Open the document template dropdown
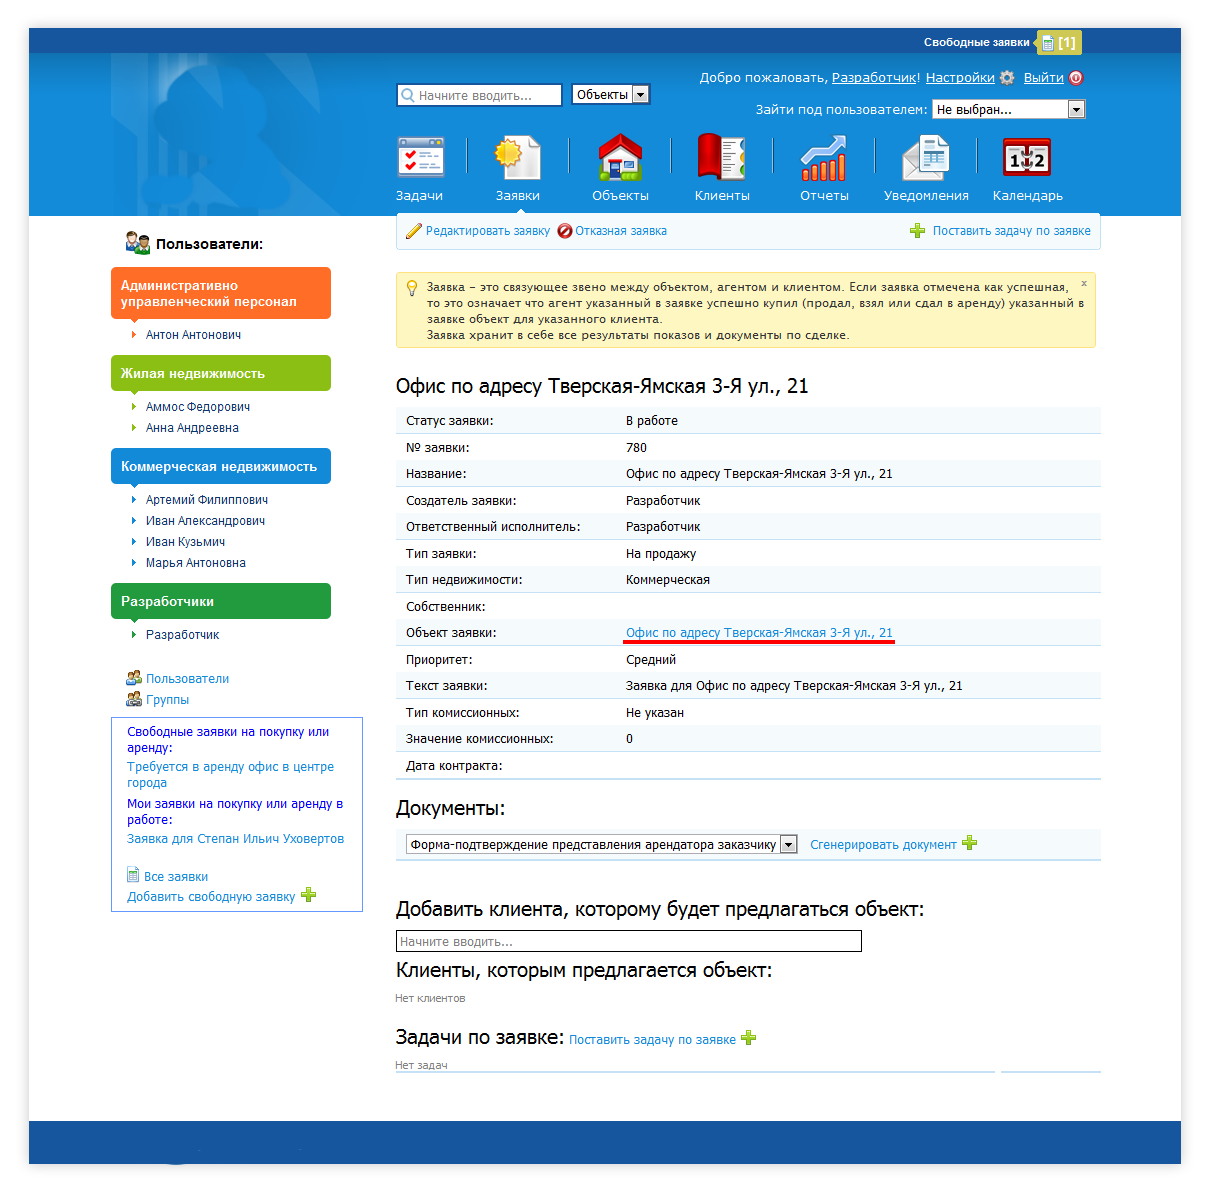The image size is (1210, 1193). point(601,845)
